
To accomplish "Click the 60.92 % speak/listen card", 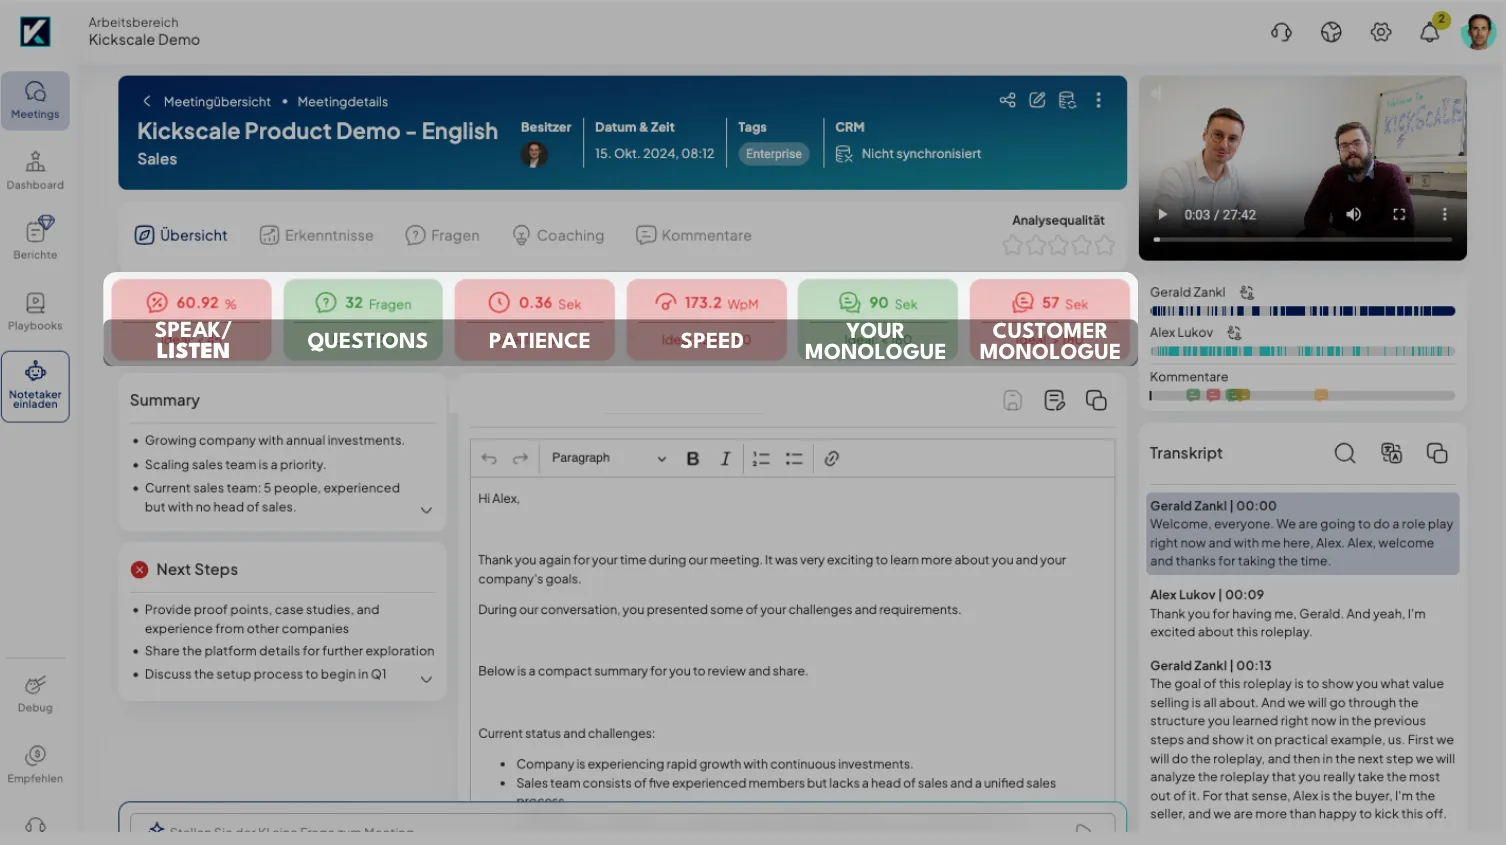I will tap(192, 320).
